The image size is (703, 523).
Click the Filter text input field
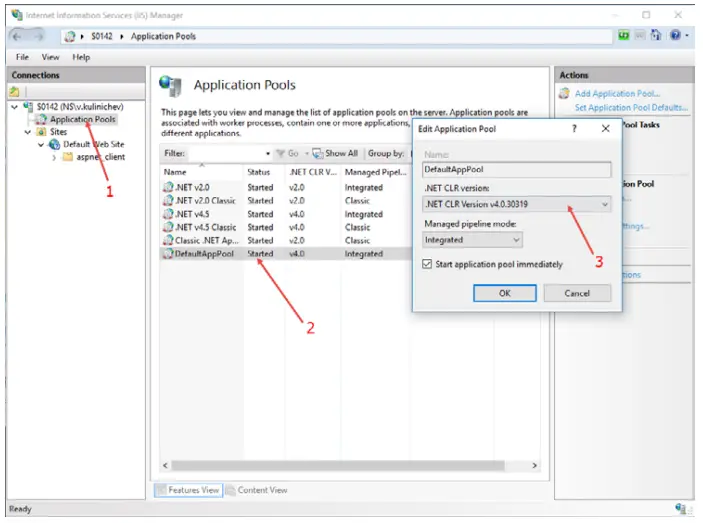pos(226,153)
